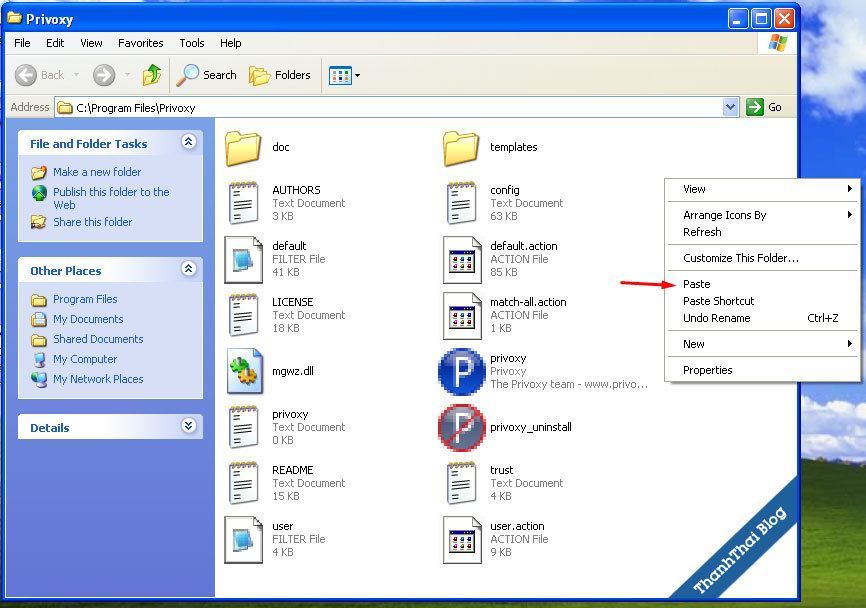
Task: Click Publish this folder to the Web
Action: [x=111, y=198]
